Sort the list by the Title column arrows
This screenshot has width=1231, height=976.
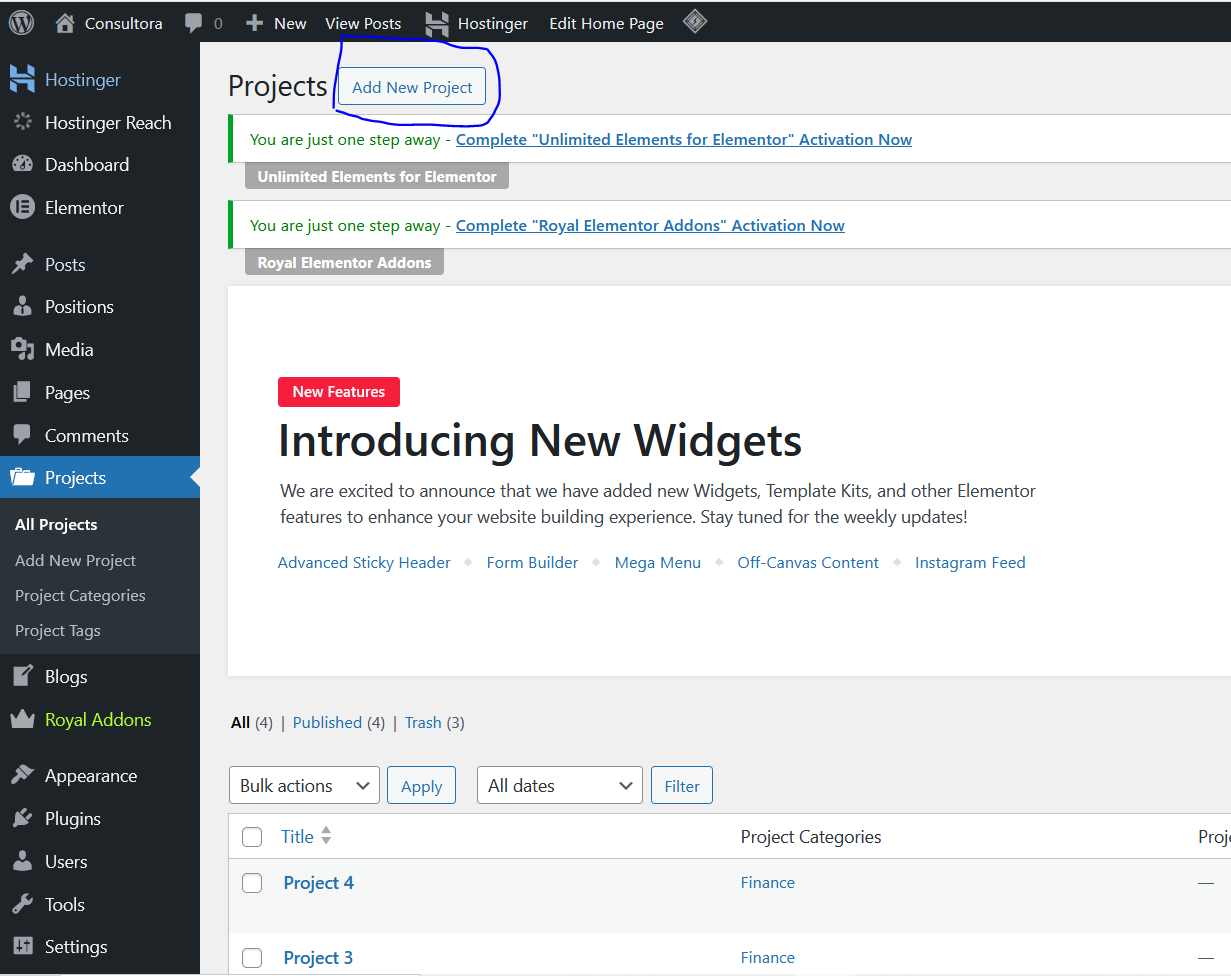[x=326, y=837]
